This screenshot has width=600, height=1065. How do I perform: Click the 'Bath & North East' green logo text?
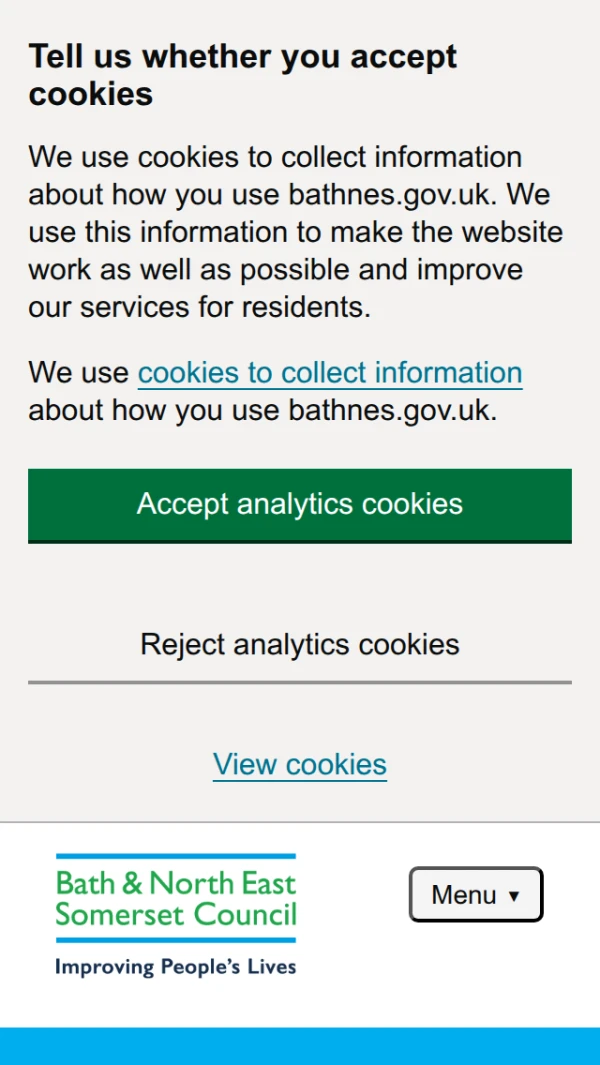pyautogui.click(x=176, y=883)
